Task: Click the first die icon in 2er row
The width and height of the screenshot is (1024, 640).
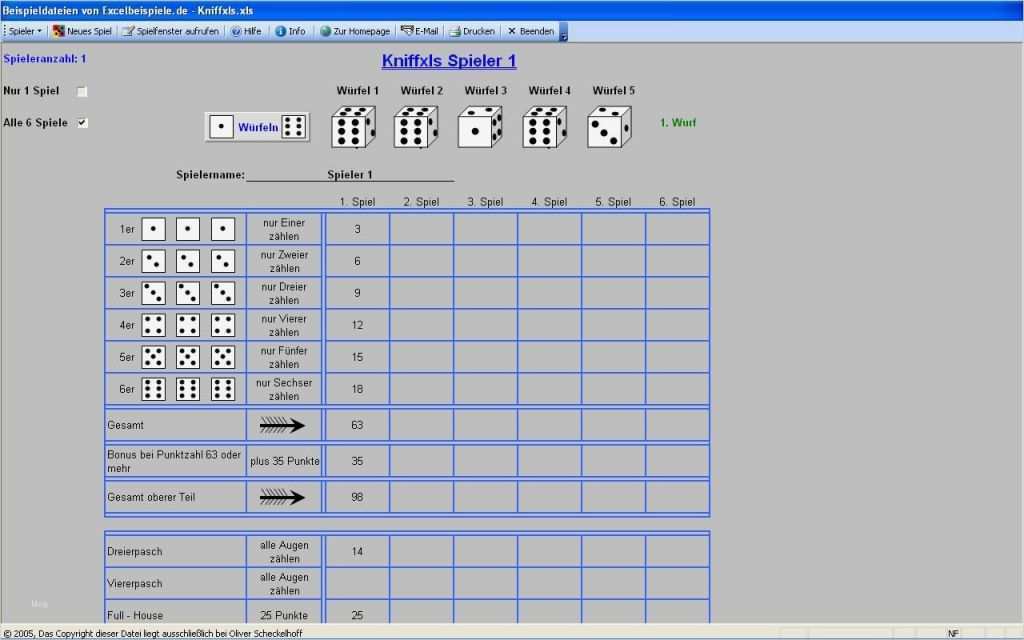Action: 153,261
